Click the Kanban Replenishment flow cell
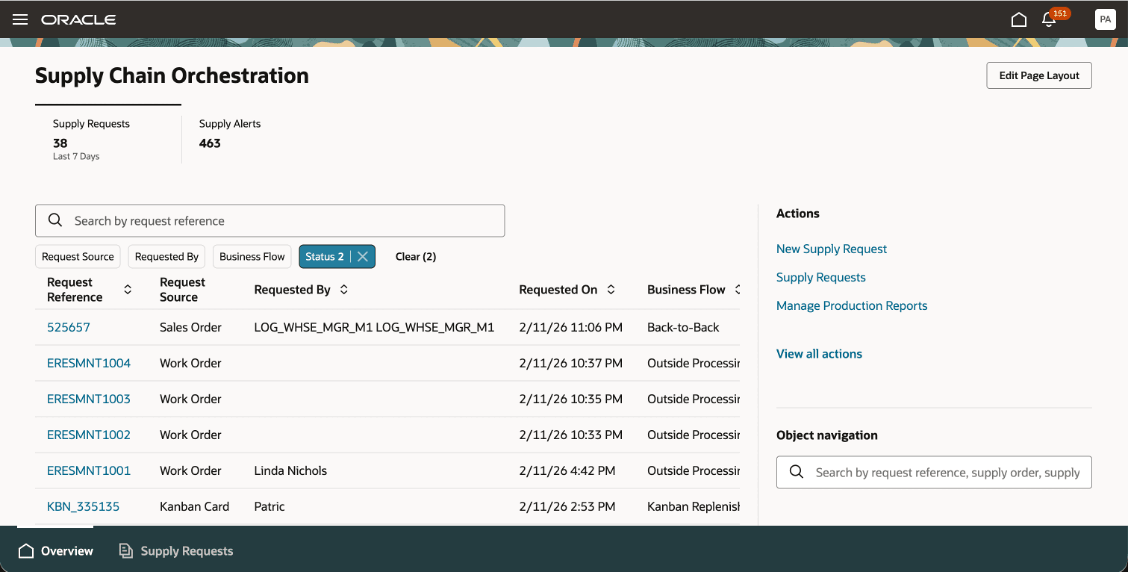The height and width of the screenshot is (572, 1128). click(x=693, y=507)
